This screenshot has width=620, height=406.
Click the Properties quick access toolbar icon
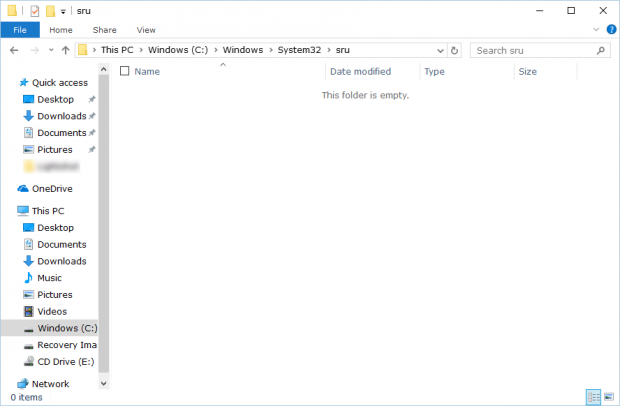(35, 11)
